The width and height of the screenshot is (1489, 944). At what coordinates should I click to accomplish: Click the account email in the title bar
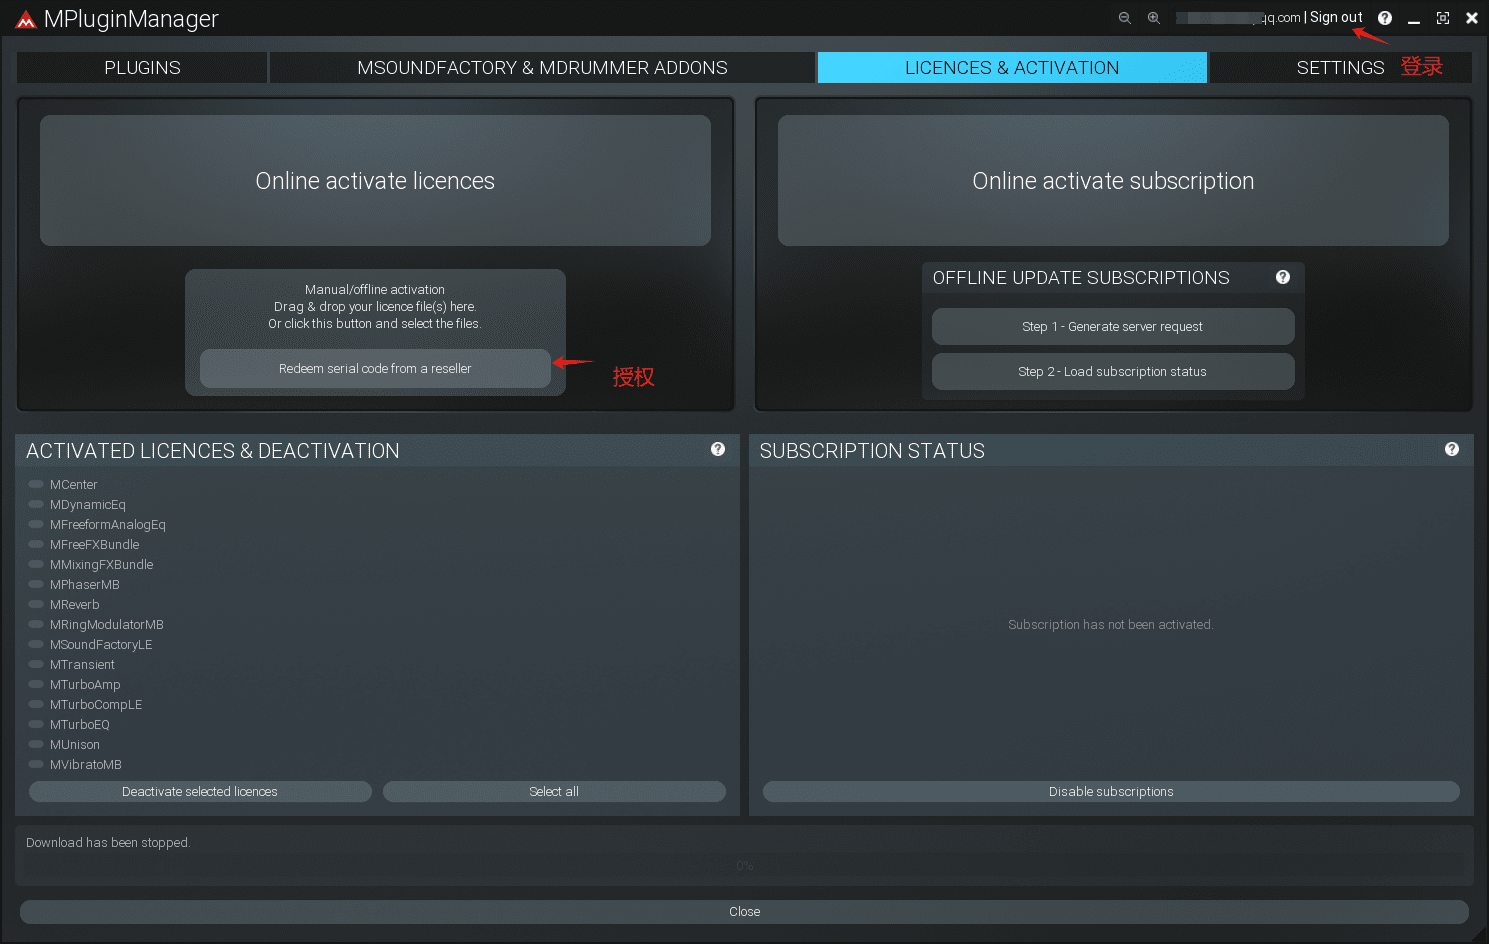coord(1238,18)
